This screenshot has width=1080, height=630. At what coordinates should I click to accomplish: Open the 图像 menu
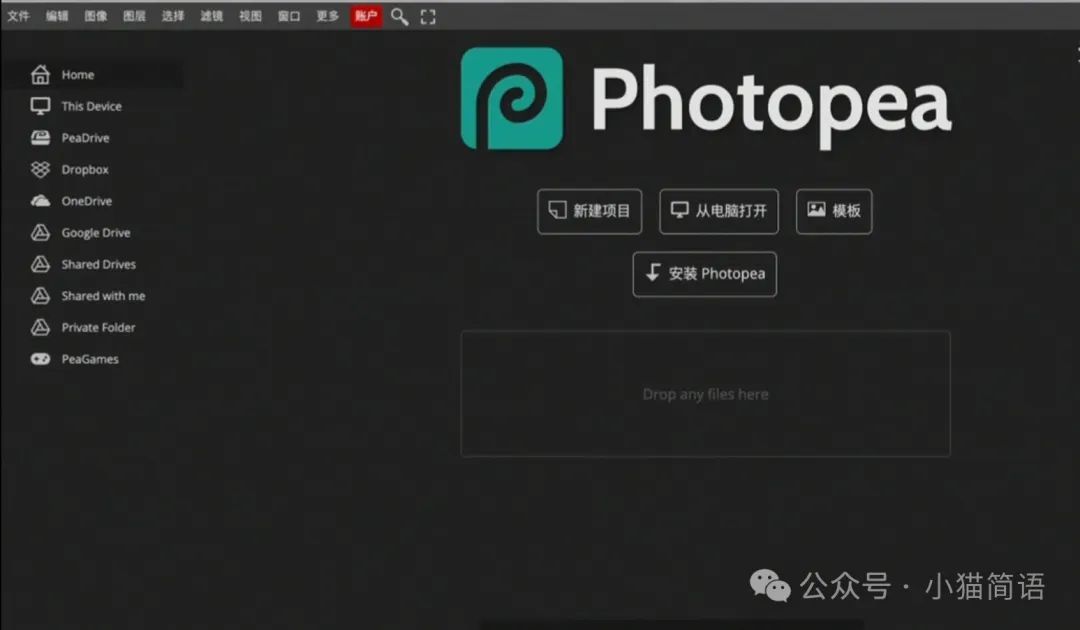click(96, 16)
